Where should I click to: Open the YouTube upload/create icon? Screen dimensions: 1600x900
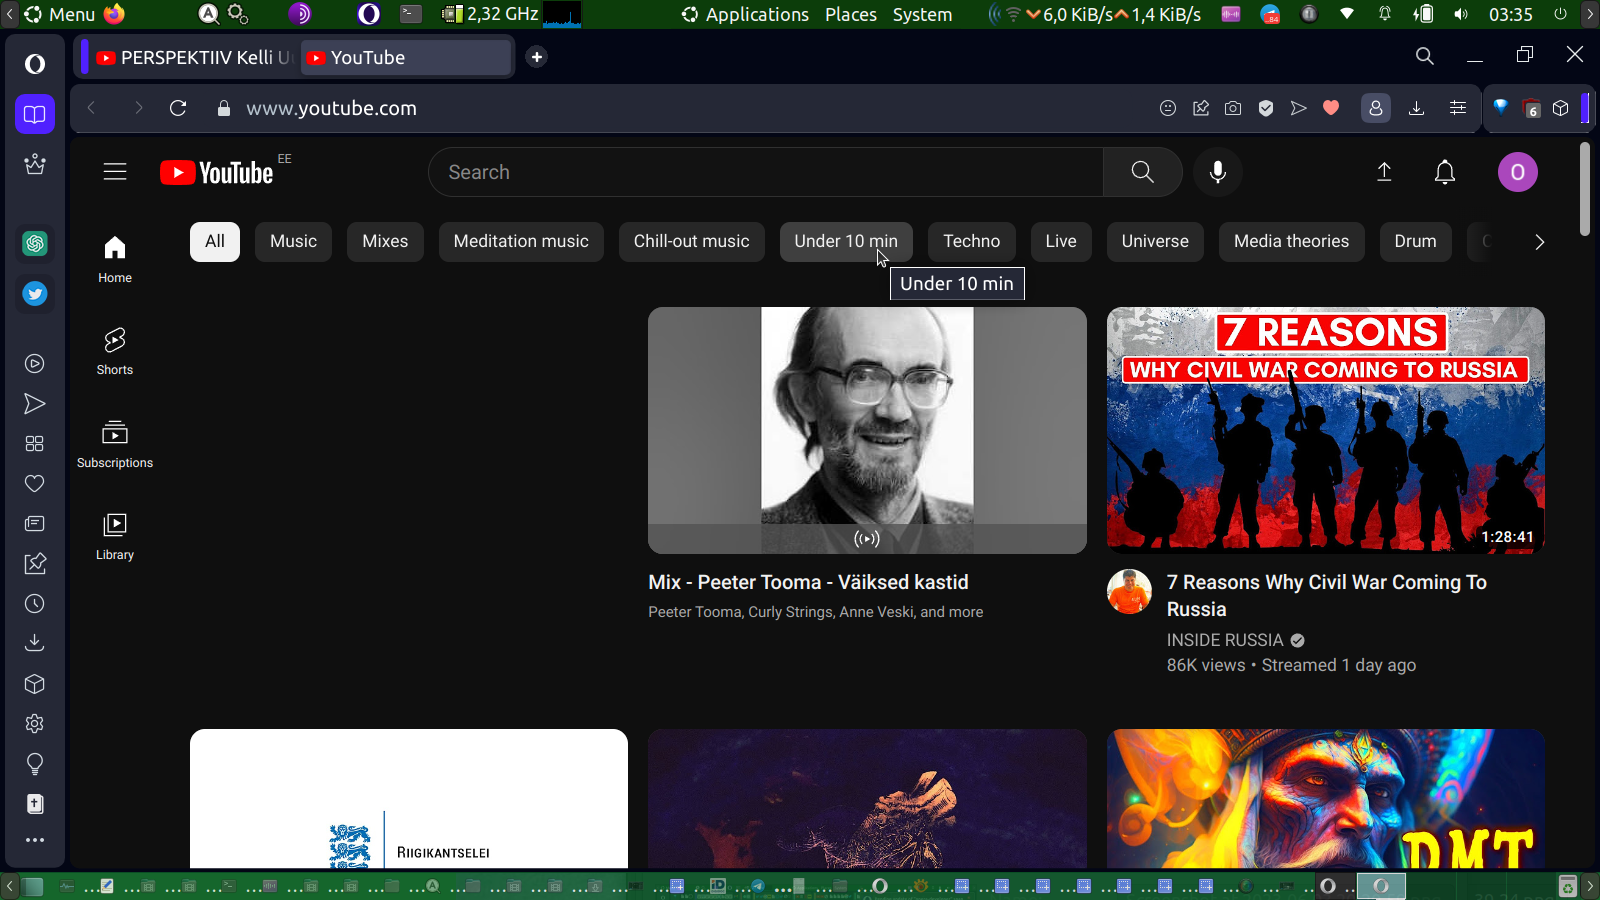tap(1384, 172)
